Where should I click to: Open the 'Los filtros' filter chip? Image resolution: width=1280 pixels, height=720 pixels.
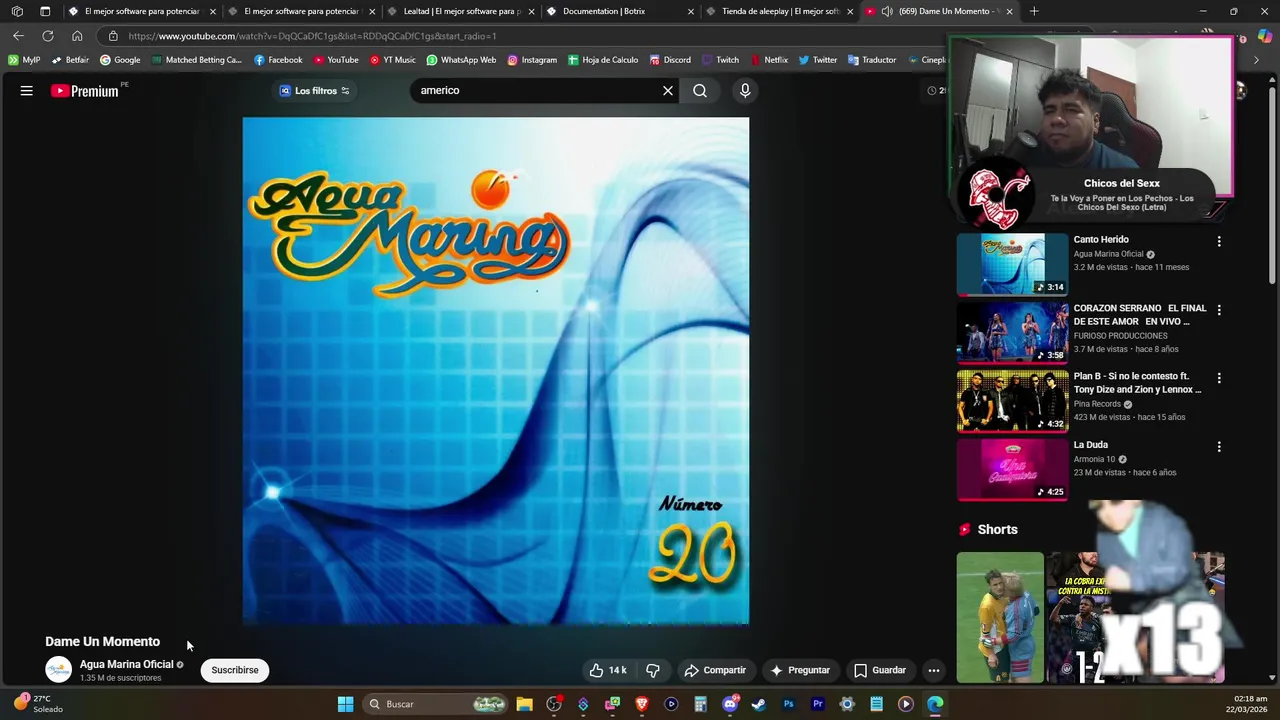click(314, 91)
